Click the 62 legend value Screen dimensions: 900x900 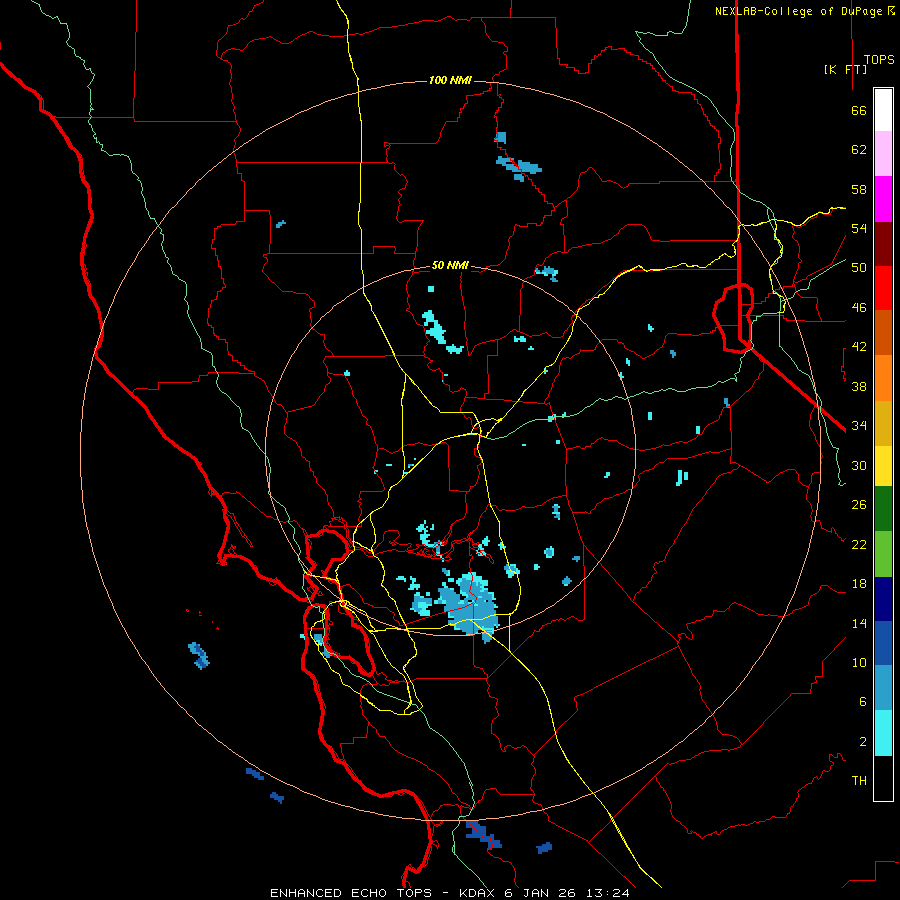tap(859, 150)
